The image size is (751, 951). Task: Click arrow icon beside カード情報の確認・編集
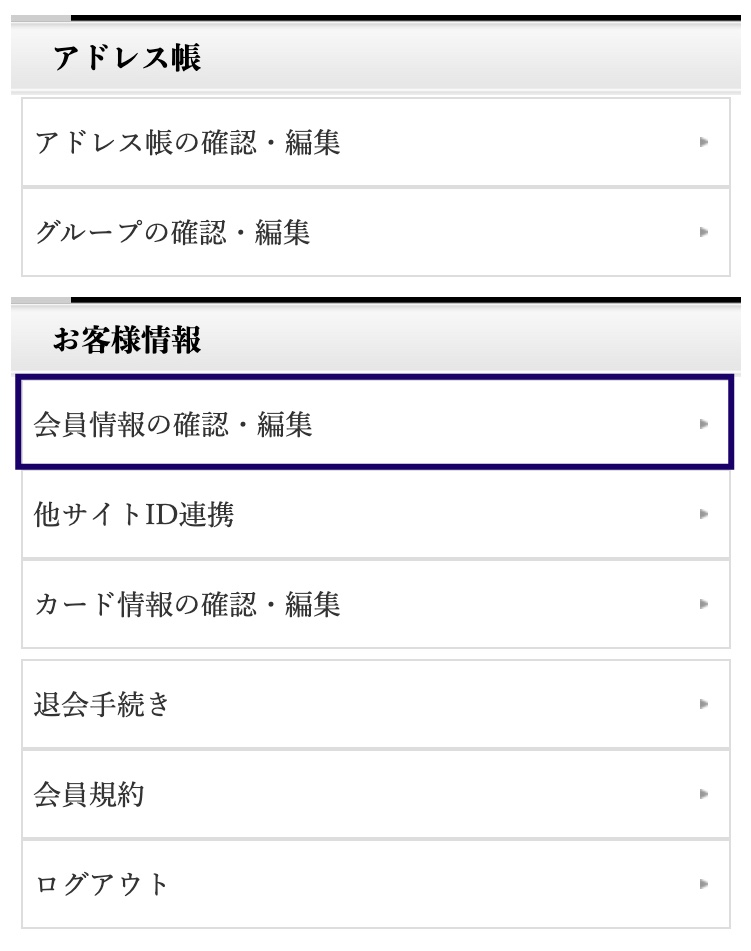click(704, 604)
